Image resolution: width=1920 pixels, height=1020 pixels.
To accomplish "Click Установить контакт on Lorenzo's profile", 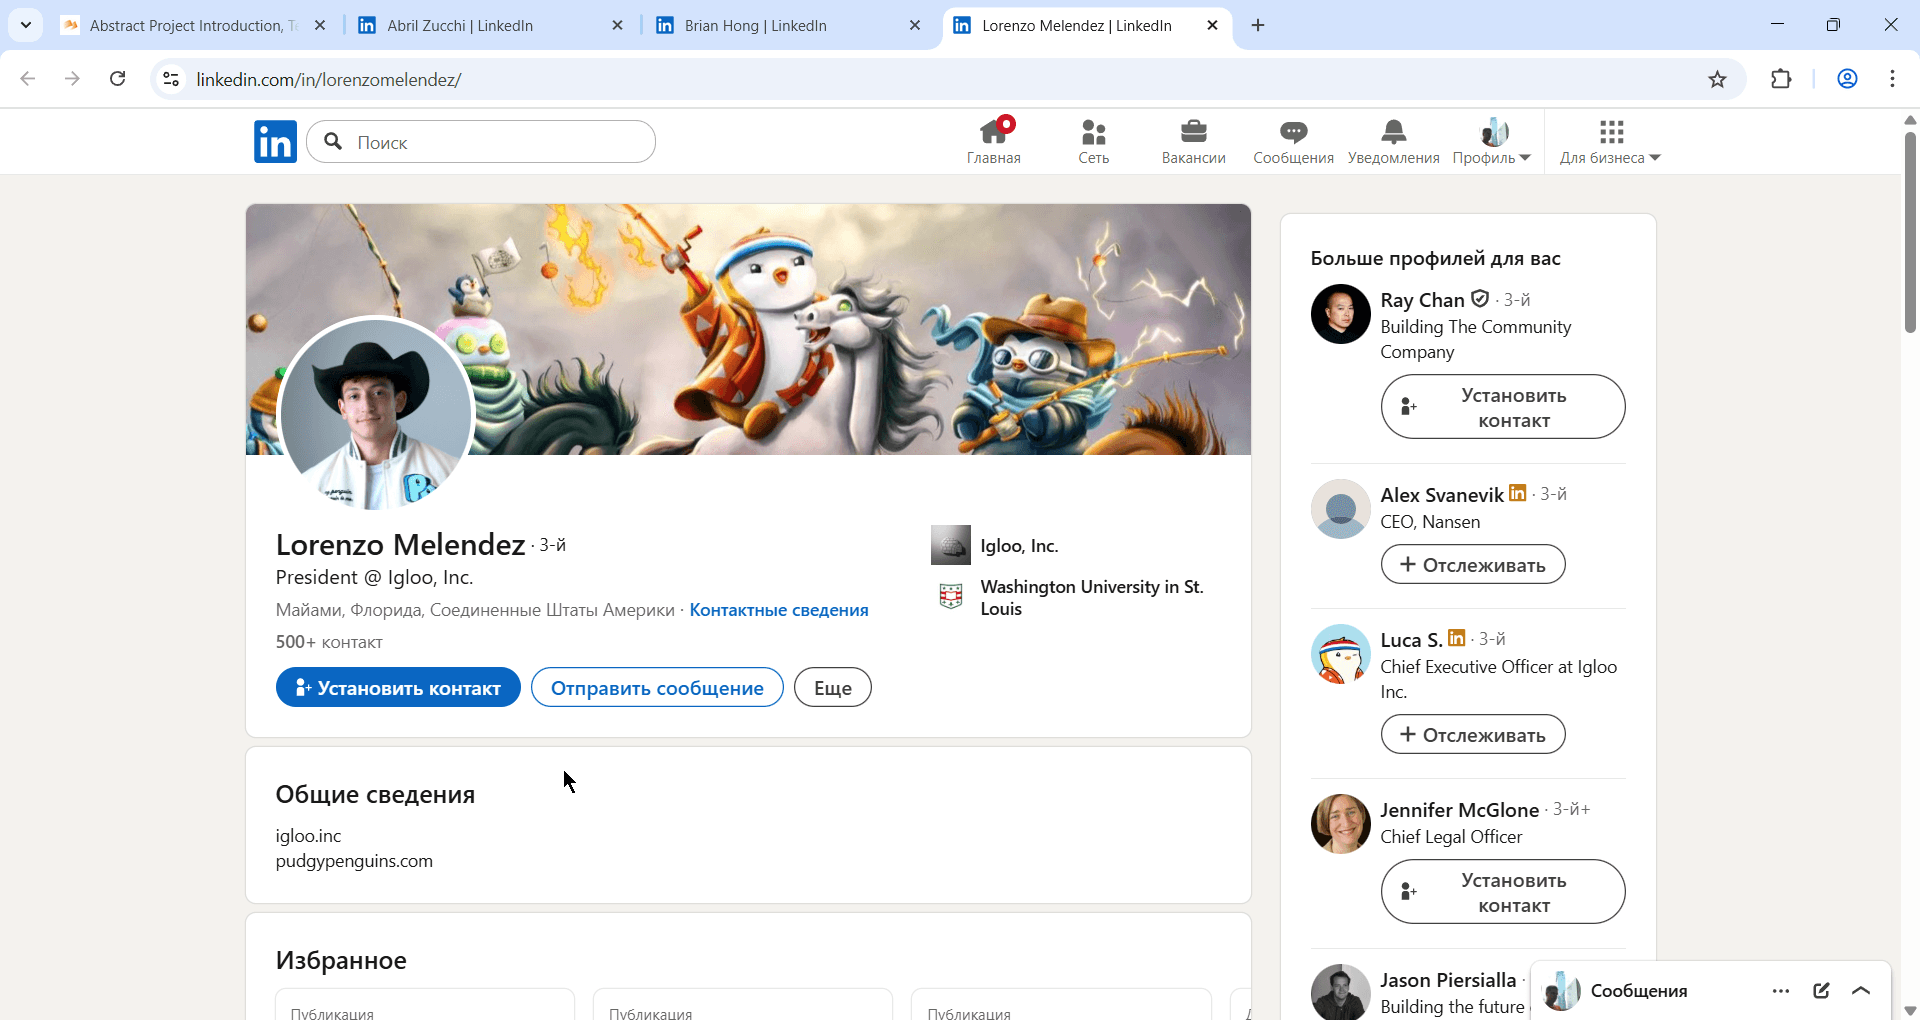I will pyautogui.click(x=398, y=687).
